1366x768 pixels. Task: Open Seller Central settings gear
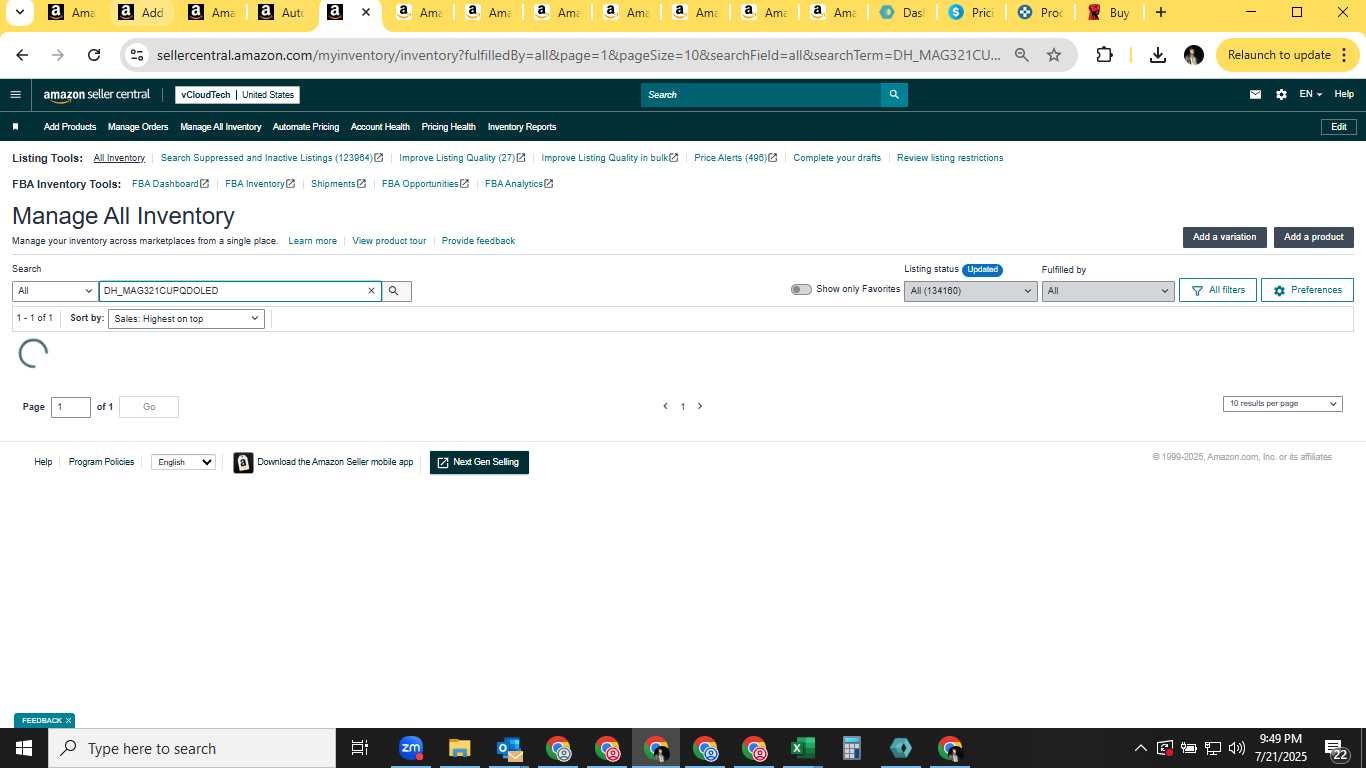click(1281, 94)
